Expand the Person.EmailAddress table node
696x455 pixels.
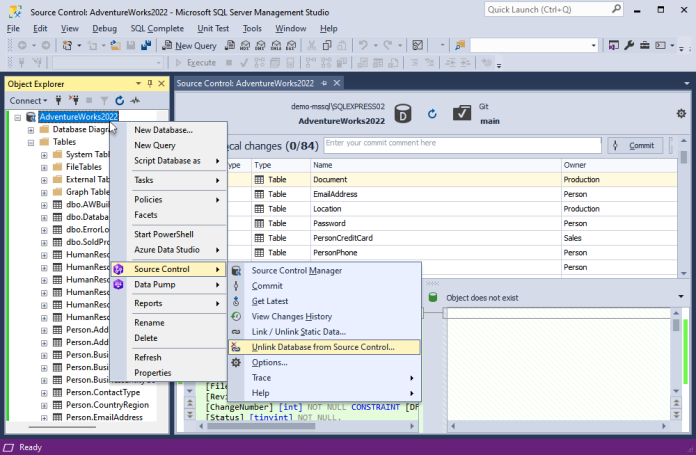(x=44, y=418)
